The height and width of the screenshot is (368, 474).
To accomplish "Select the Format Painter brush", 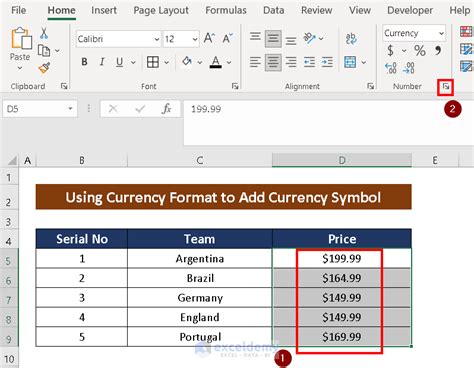I will pos(44,68).
